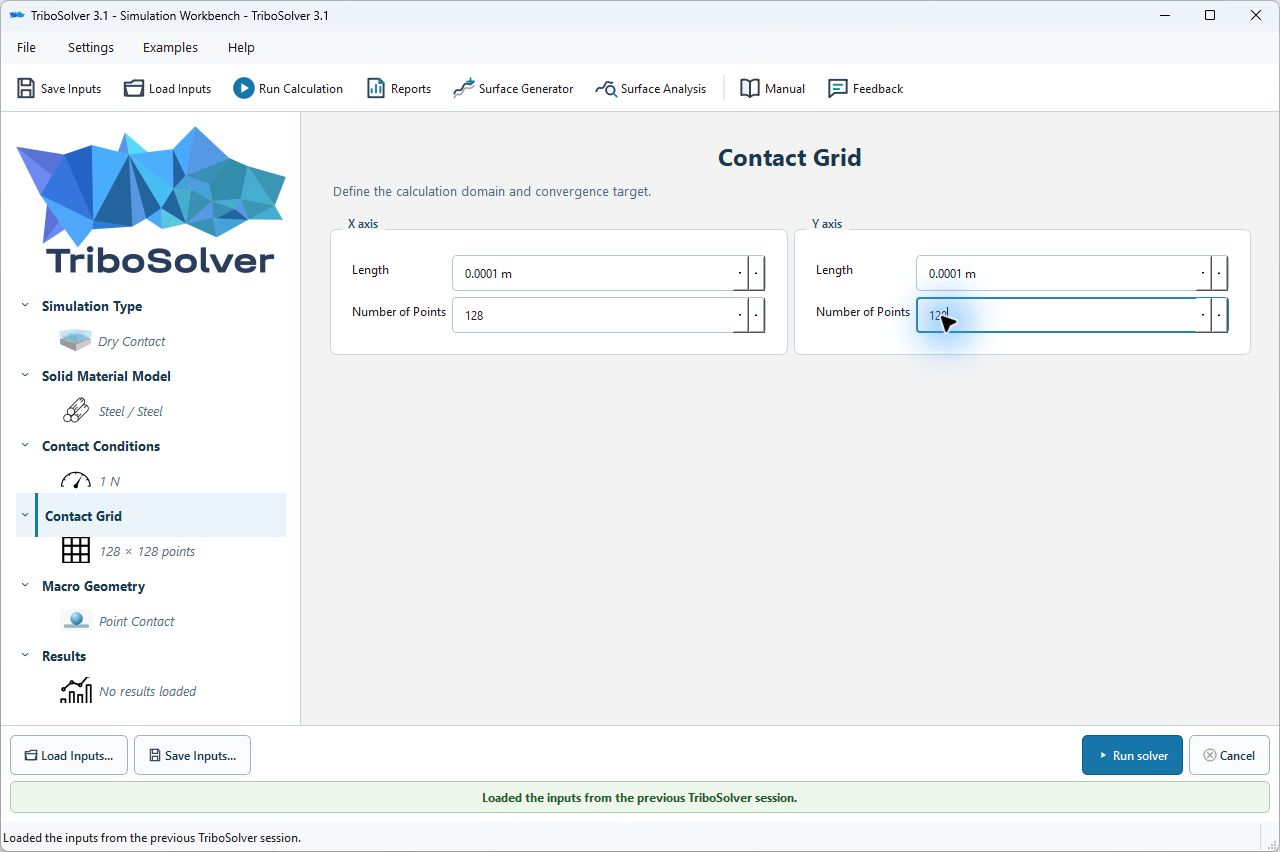Click the 'No results loaded' text entry
The height and width of the screenshot is (852, 1280).
148,691
